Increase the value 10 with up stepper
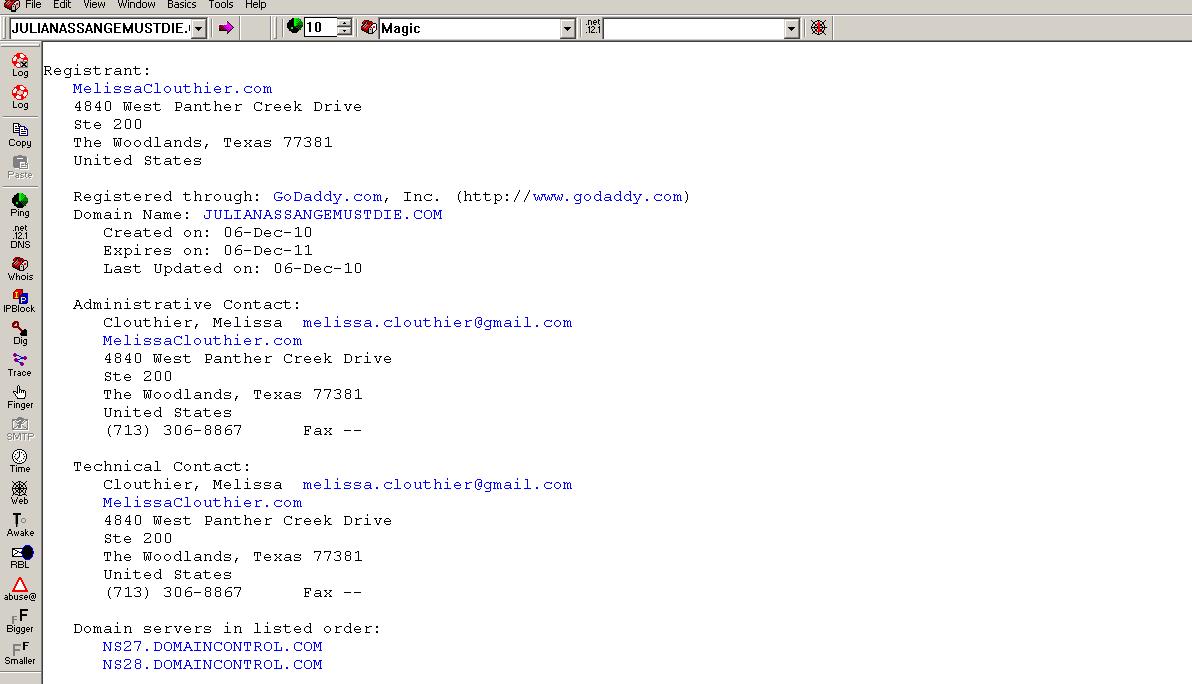The width and height of the screenshot is (1192, 684). point(344,23)
